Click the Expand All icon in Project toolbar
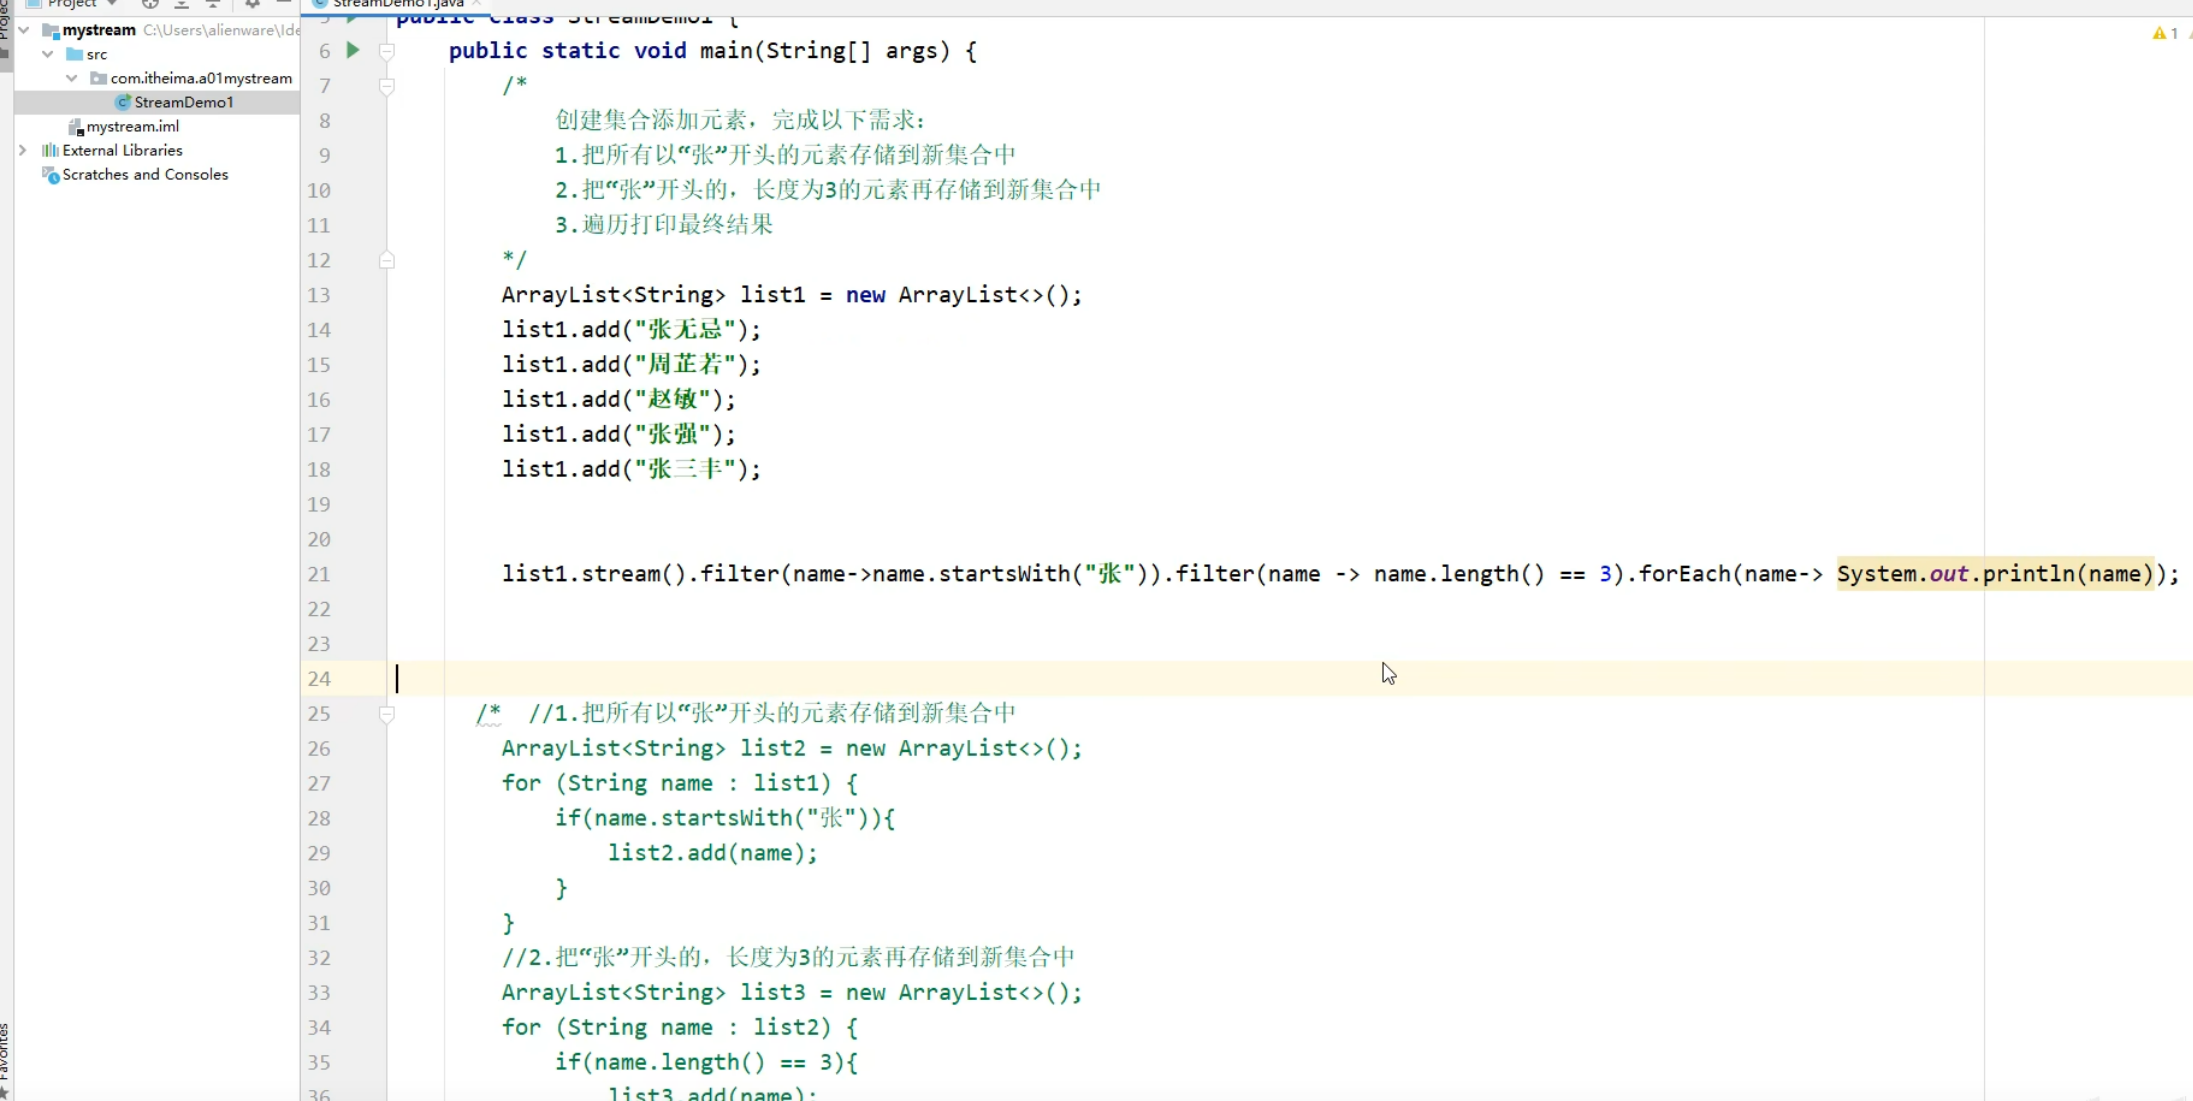The width and height of the screenshot is (2193, 1101). click(x=181, y=5)
